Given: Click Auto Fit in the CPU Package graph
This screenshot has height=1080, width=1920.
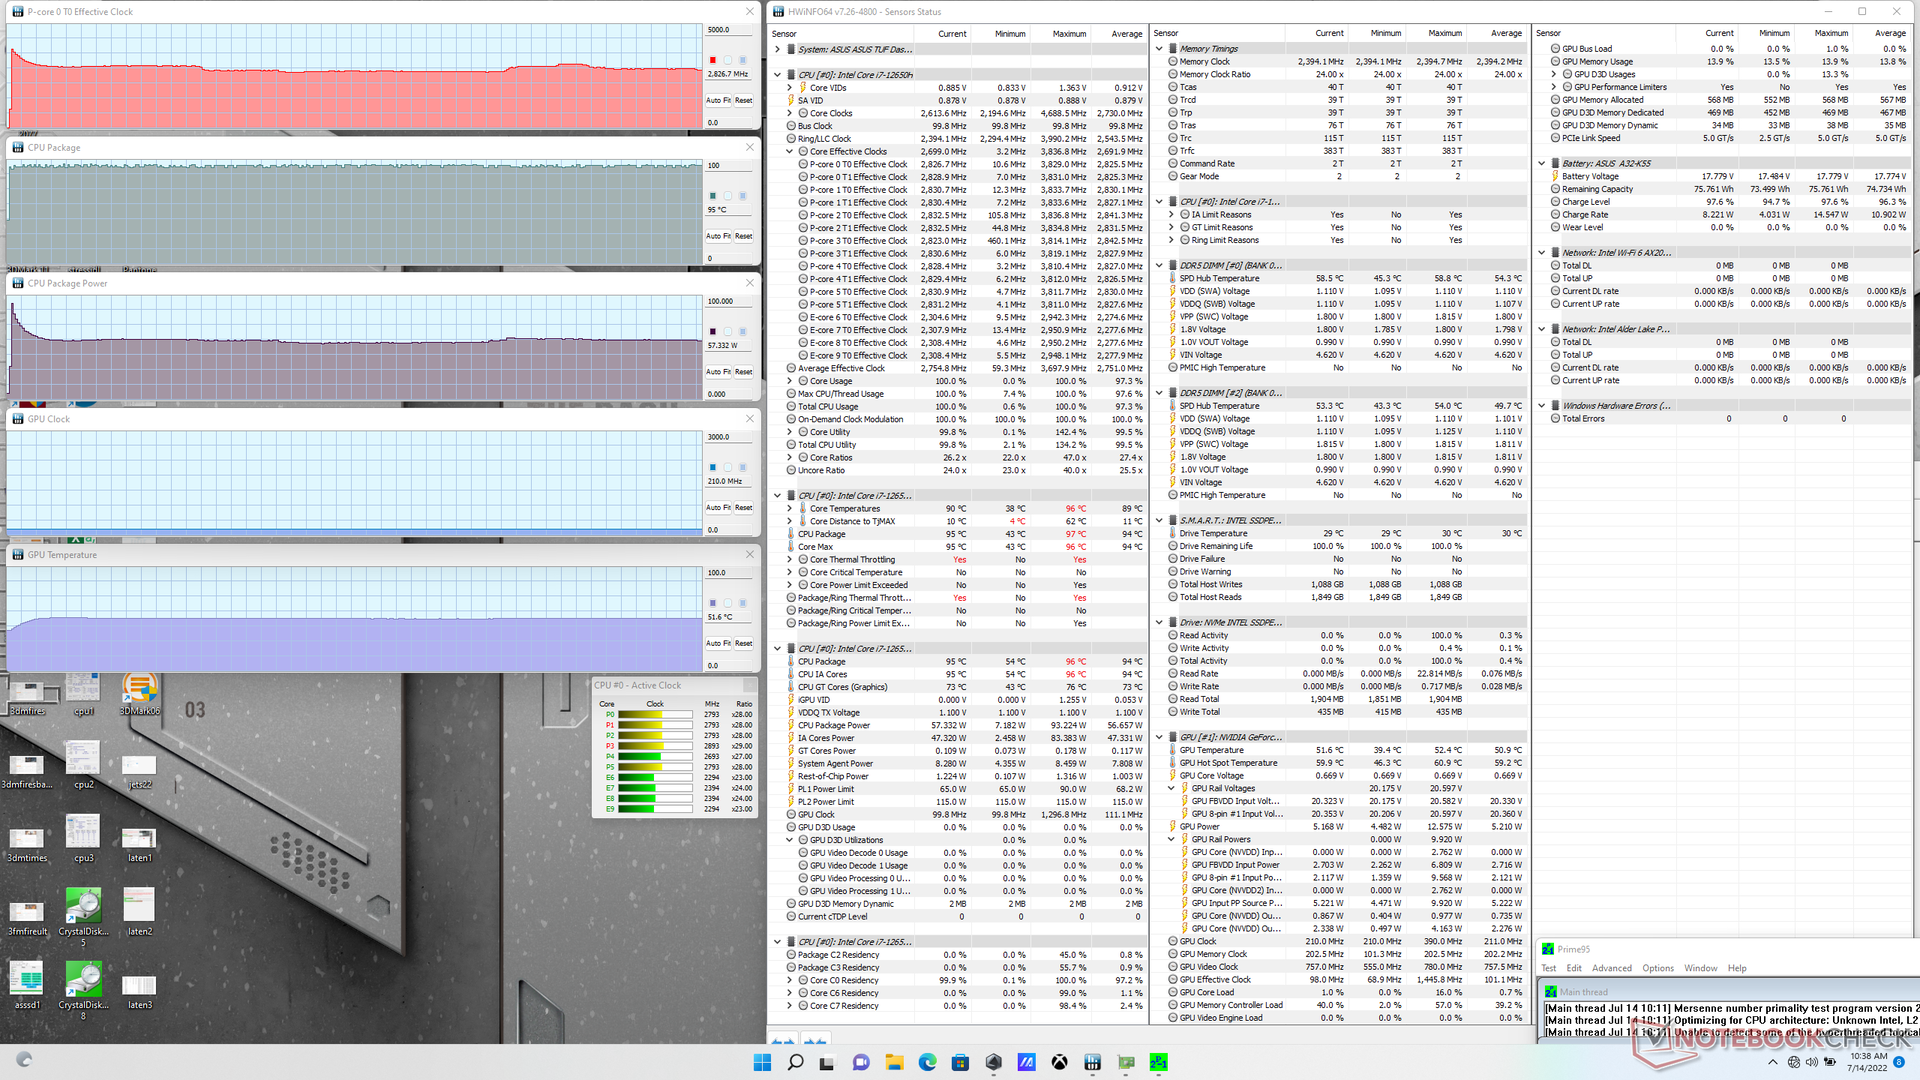Looking at the screenshot, I should pyautogui.click(x=718, y=236).
